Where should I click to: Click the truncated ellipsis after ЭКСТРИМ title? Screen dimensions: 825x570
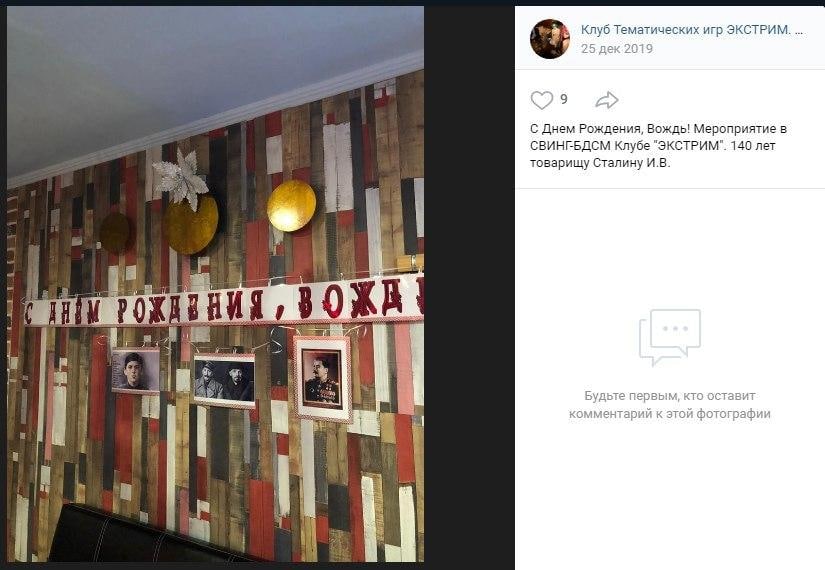click(x=799, y=30)
